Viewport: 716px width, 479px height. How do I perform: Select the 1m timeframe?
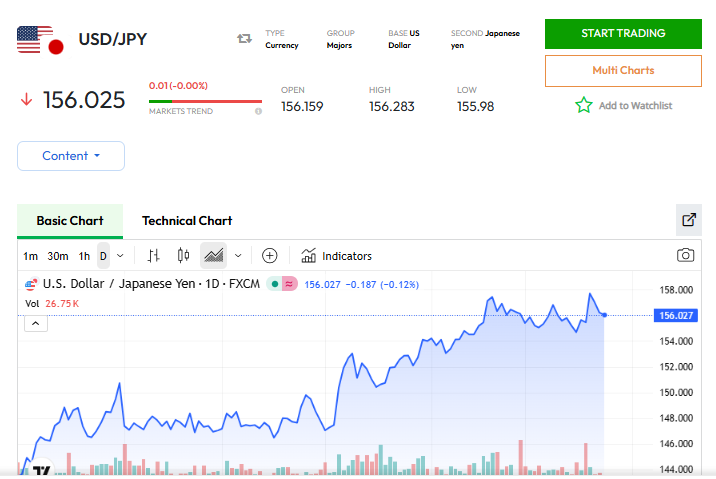31,256
